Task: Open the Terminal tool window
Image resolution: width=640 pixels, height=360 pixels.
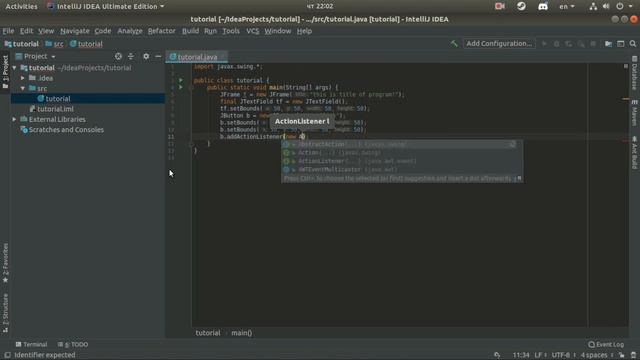Action: [31, 344]
